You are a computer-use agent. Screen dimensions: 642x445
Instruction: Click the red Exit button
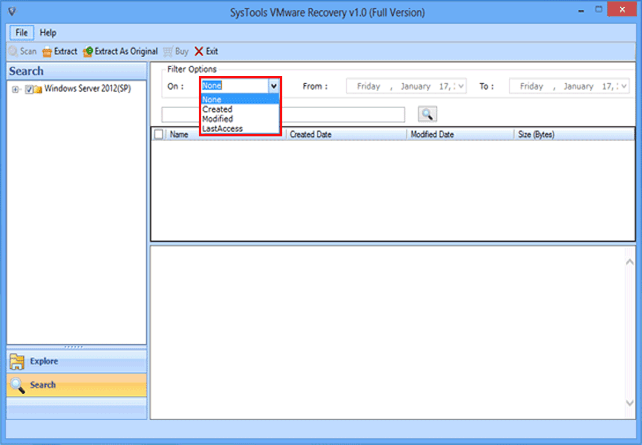206,51
